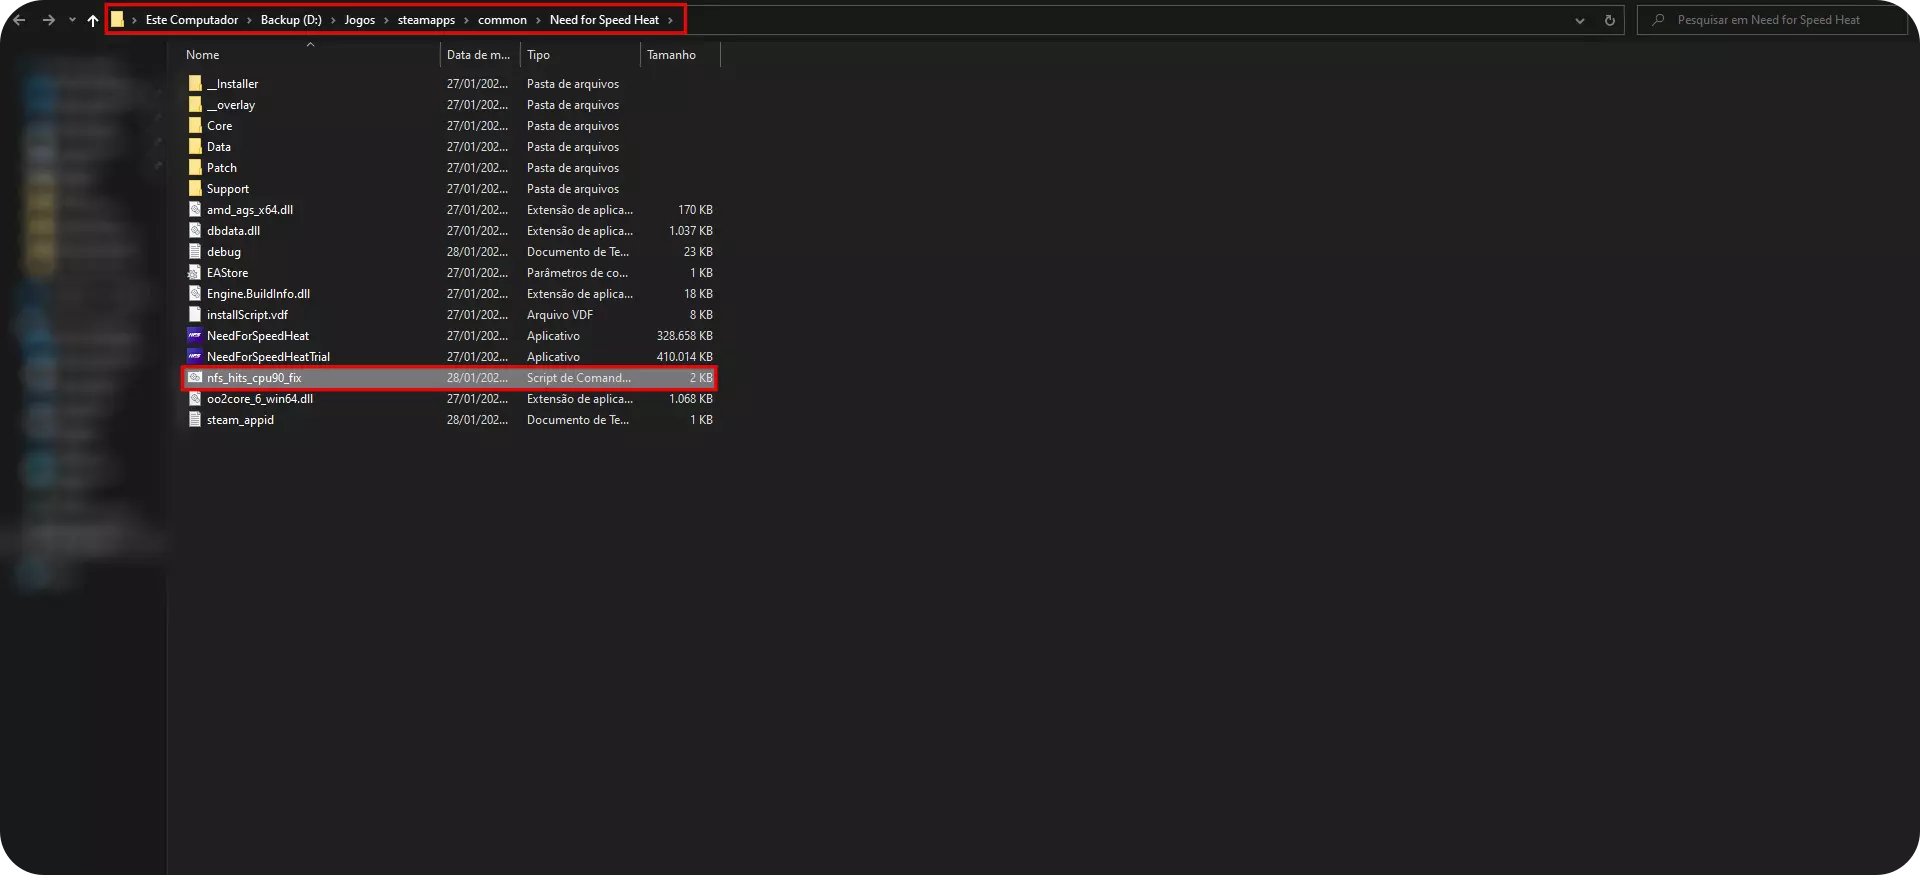Navigate to steamapps in breadcrumb
Screen dimensions: 1920x875
(426, 20)
